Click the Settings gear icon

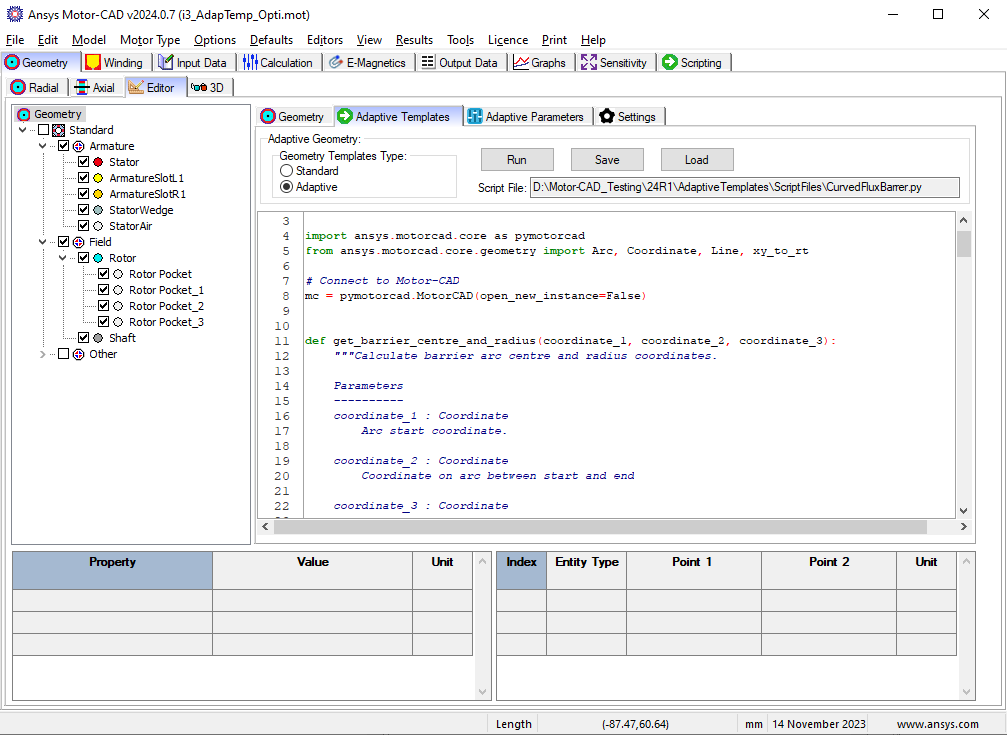[x=607, y=116]
